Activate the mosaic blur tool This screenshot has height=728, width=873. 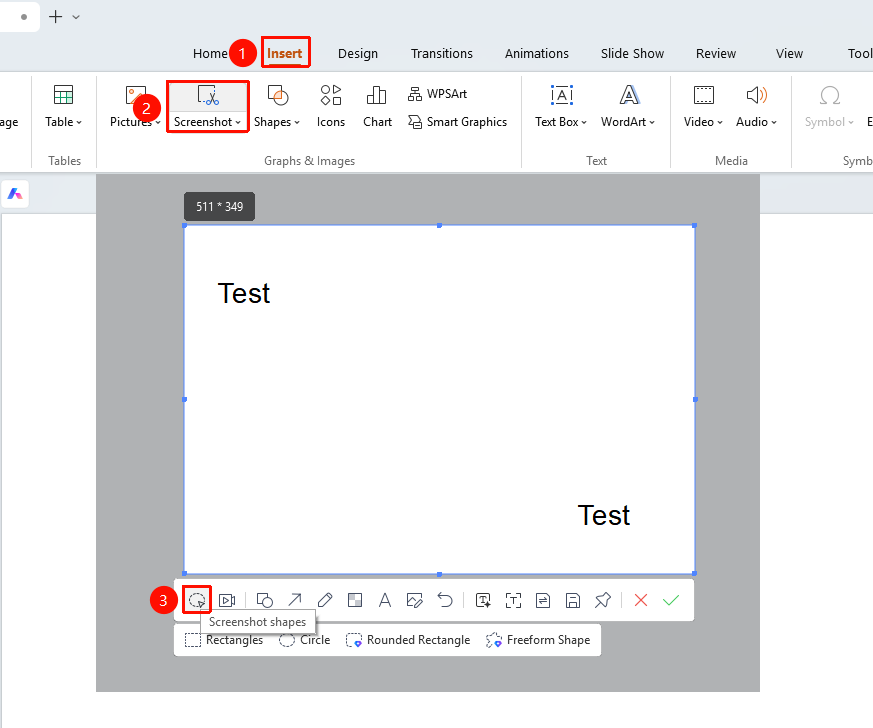point(355,600)
